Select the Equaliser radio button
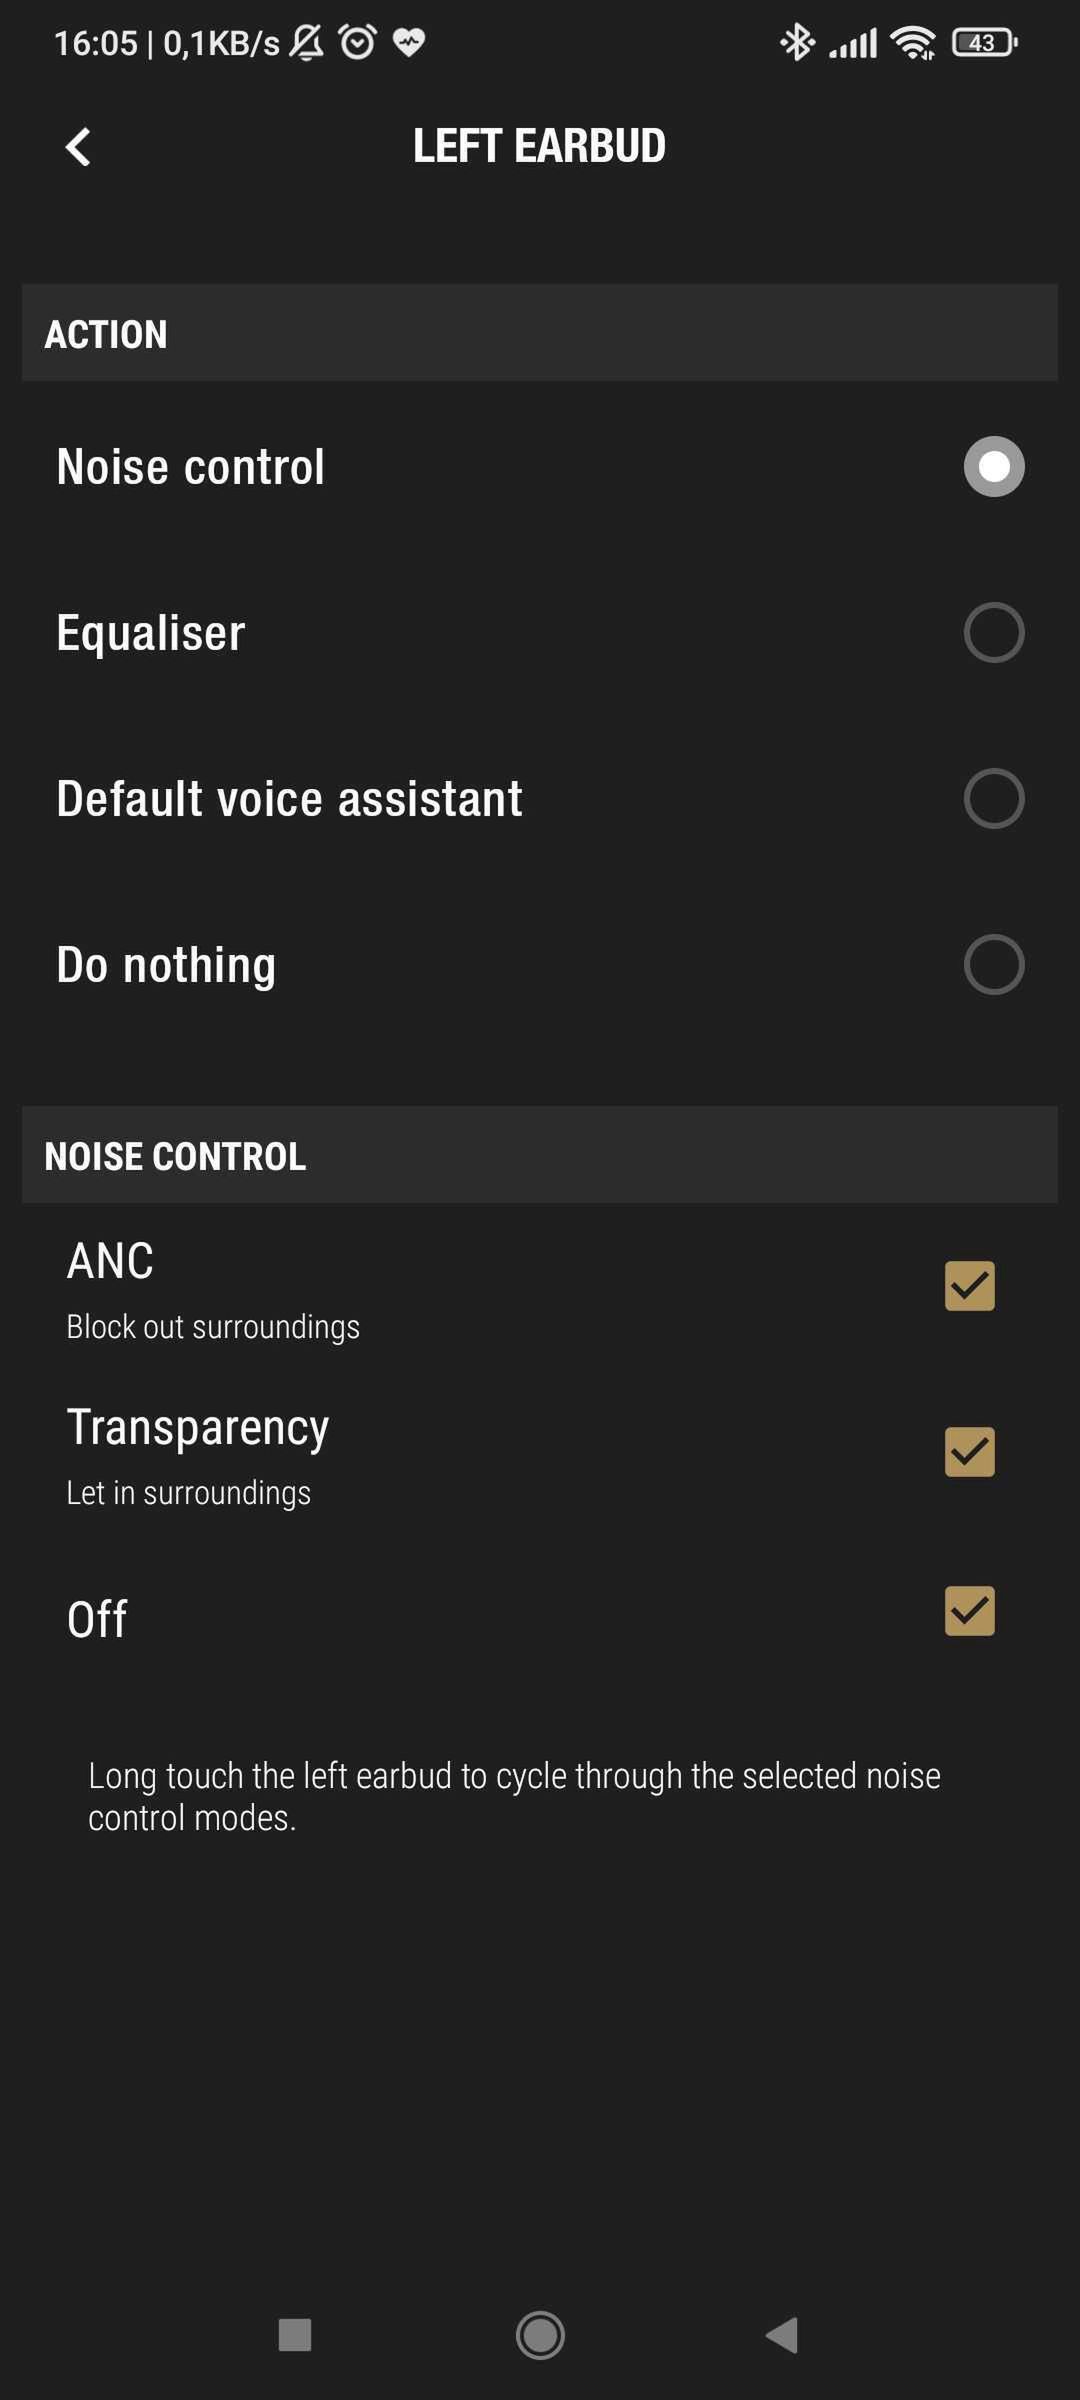Viewport: 1080px width, 2400px height. 994,632
